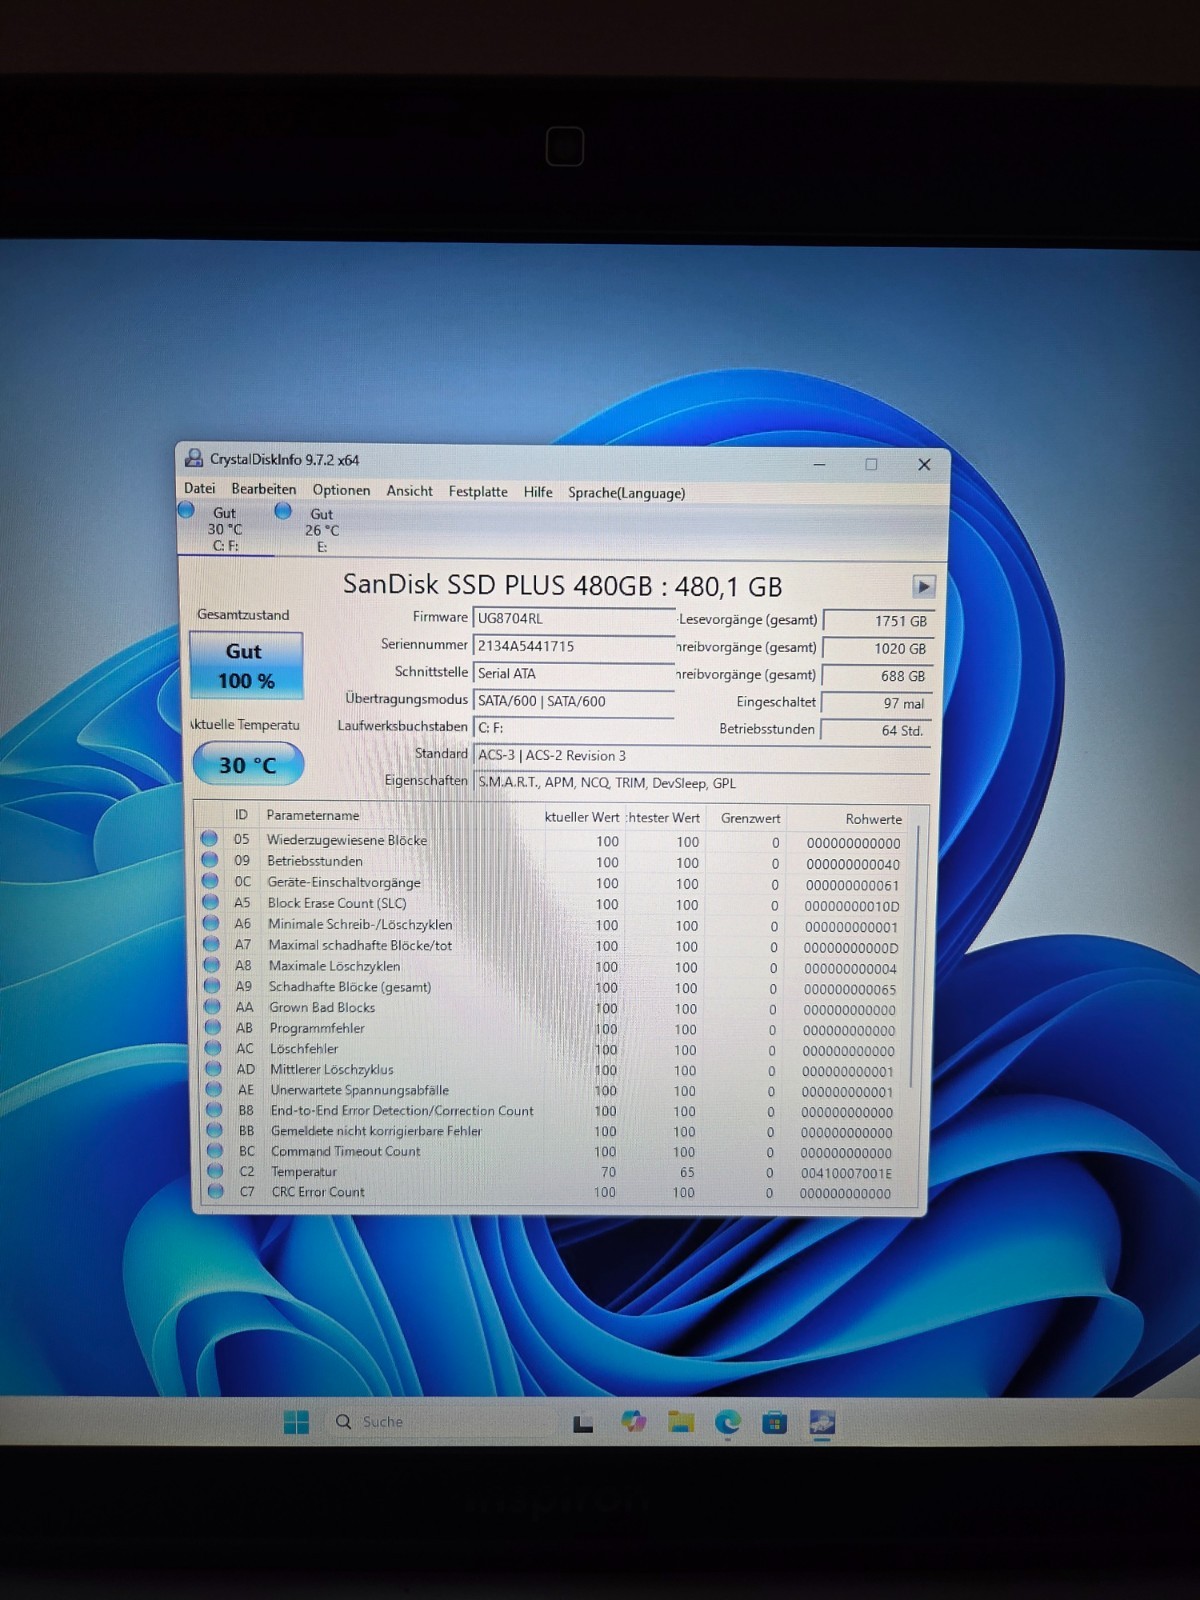Viewport: 1200px width, 1600px height.
Task: Click the status icon for Schadhafte Blöcke (gesamt)
Action: (212, 985)
